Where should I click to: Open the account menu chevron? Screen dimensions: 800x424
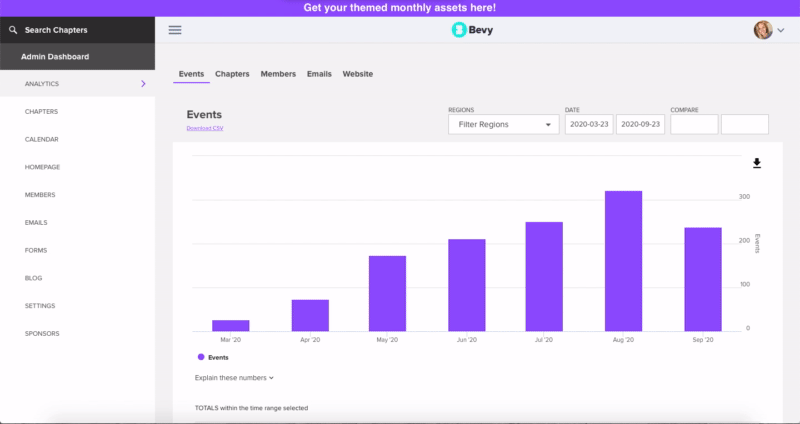tap(781, 31)
